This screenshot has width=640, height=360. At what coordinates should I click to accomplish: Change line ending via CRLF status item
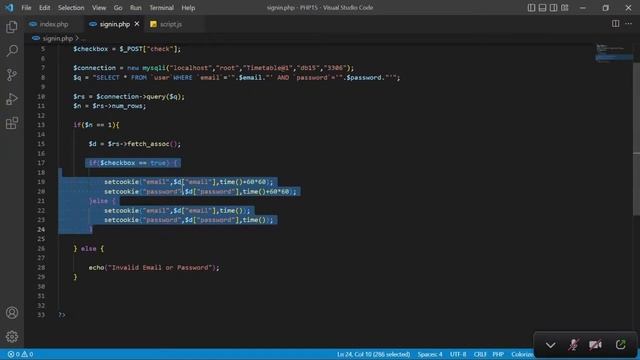click(x=480, y=354)
